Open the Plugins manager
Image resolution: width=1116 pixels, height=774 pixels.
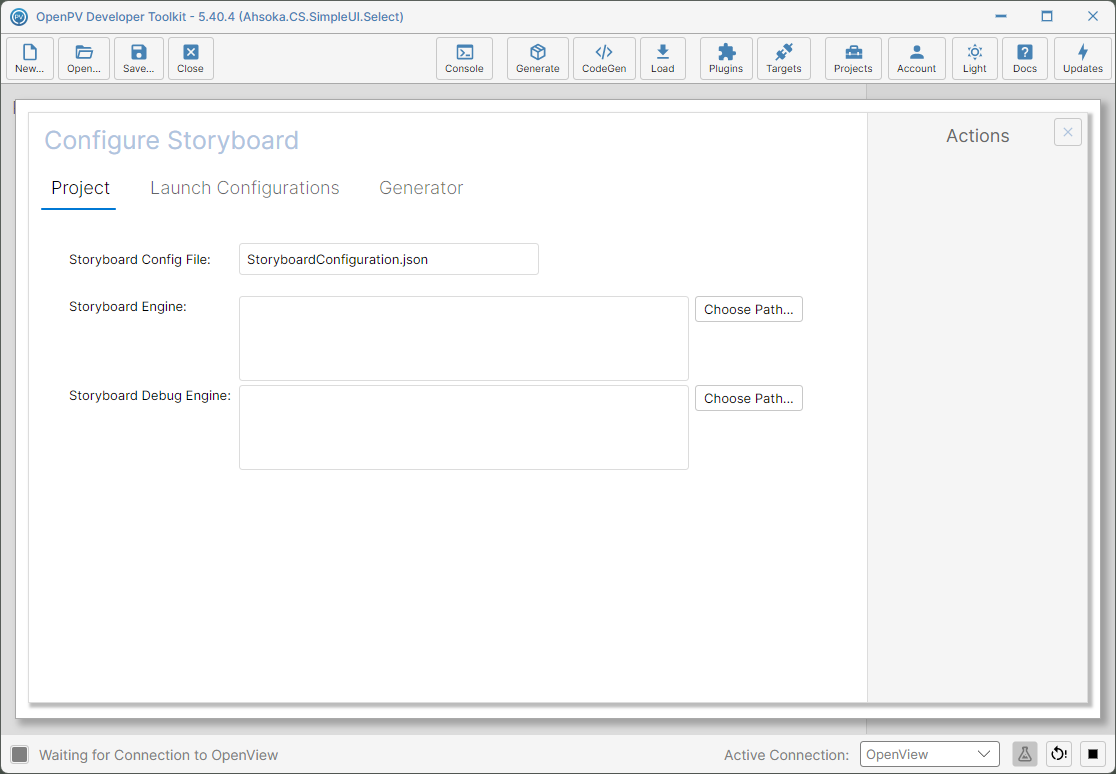(726, 58)
